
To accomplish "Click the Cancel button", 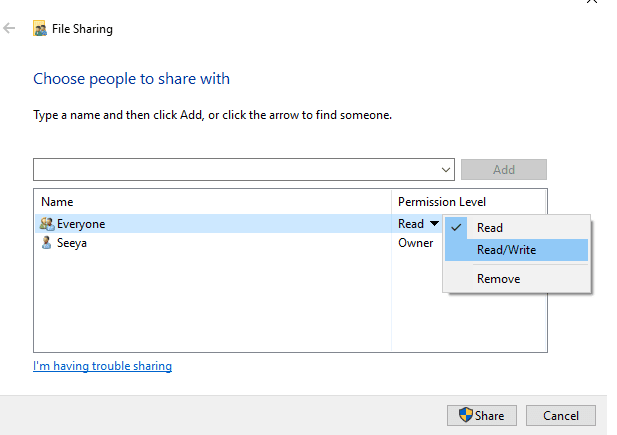I will pos(561,415).
